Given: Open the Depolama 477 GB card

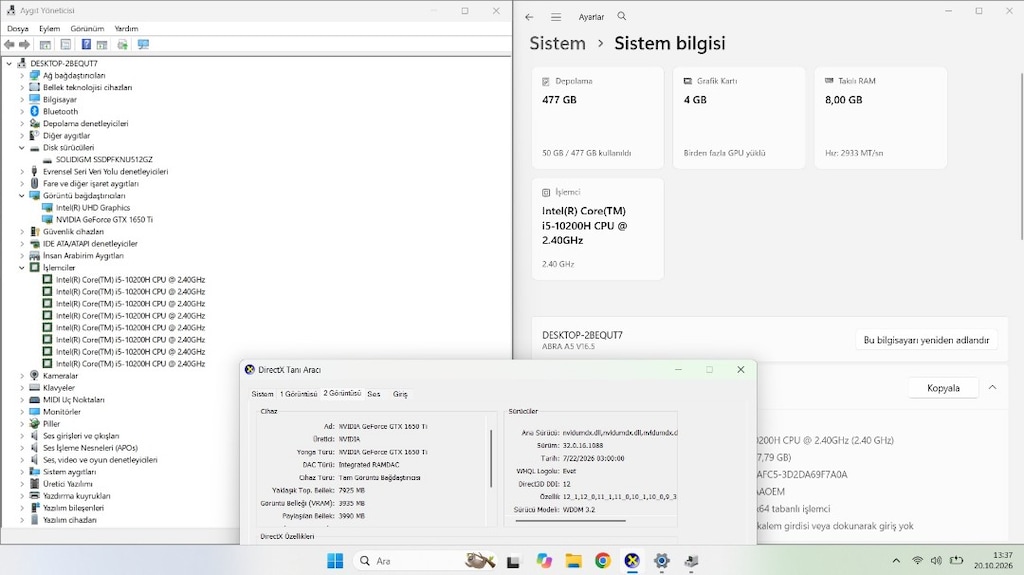Looking at the screenshot, I should pos(598,118).
